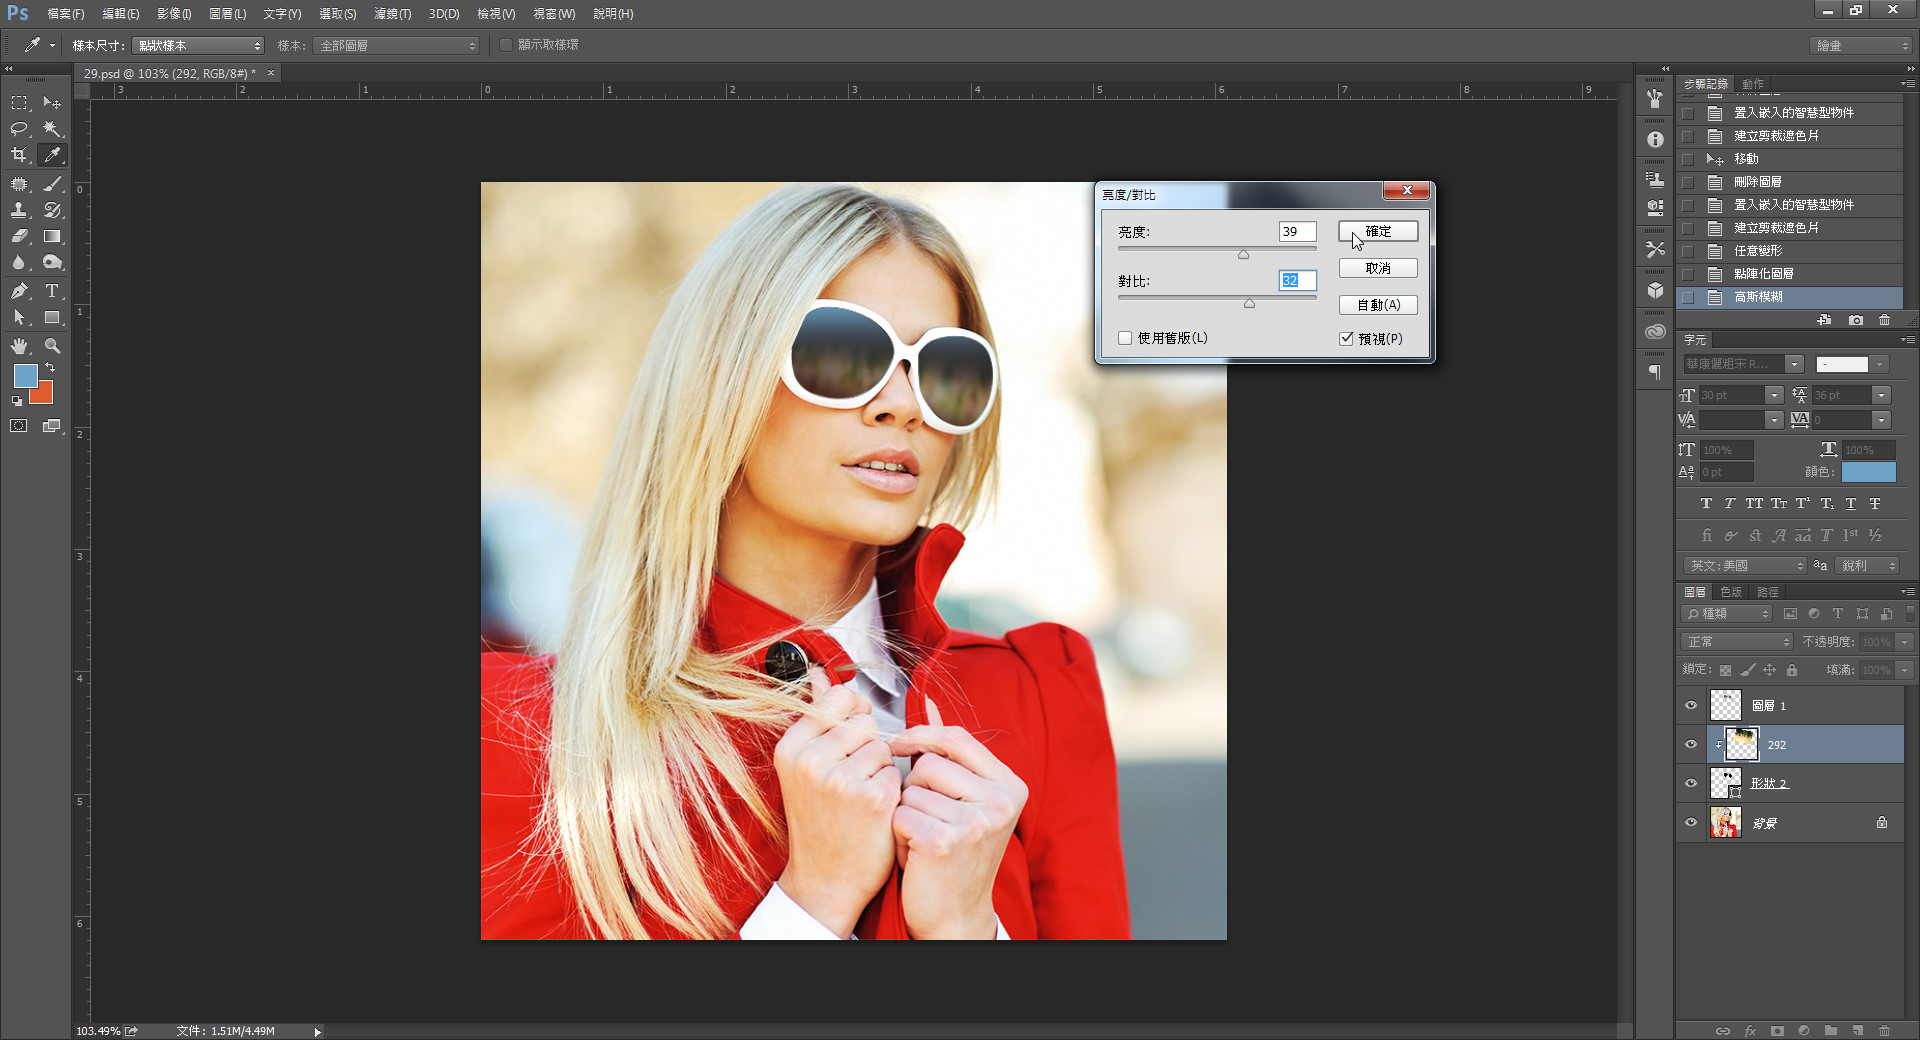1920x1040 pixels.
Task: Click the delete layer trash icon
Action: (1884, 1030)
